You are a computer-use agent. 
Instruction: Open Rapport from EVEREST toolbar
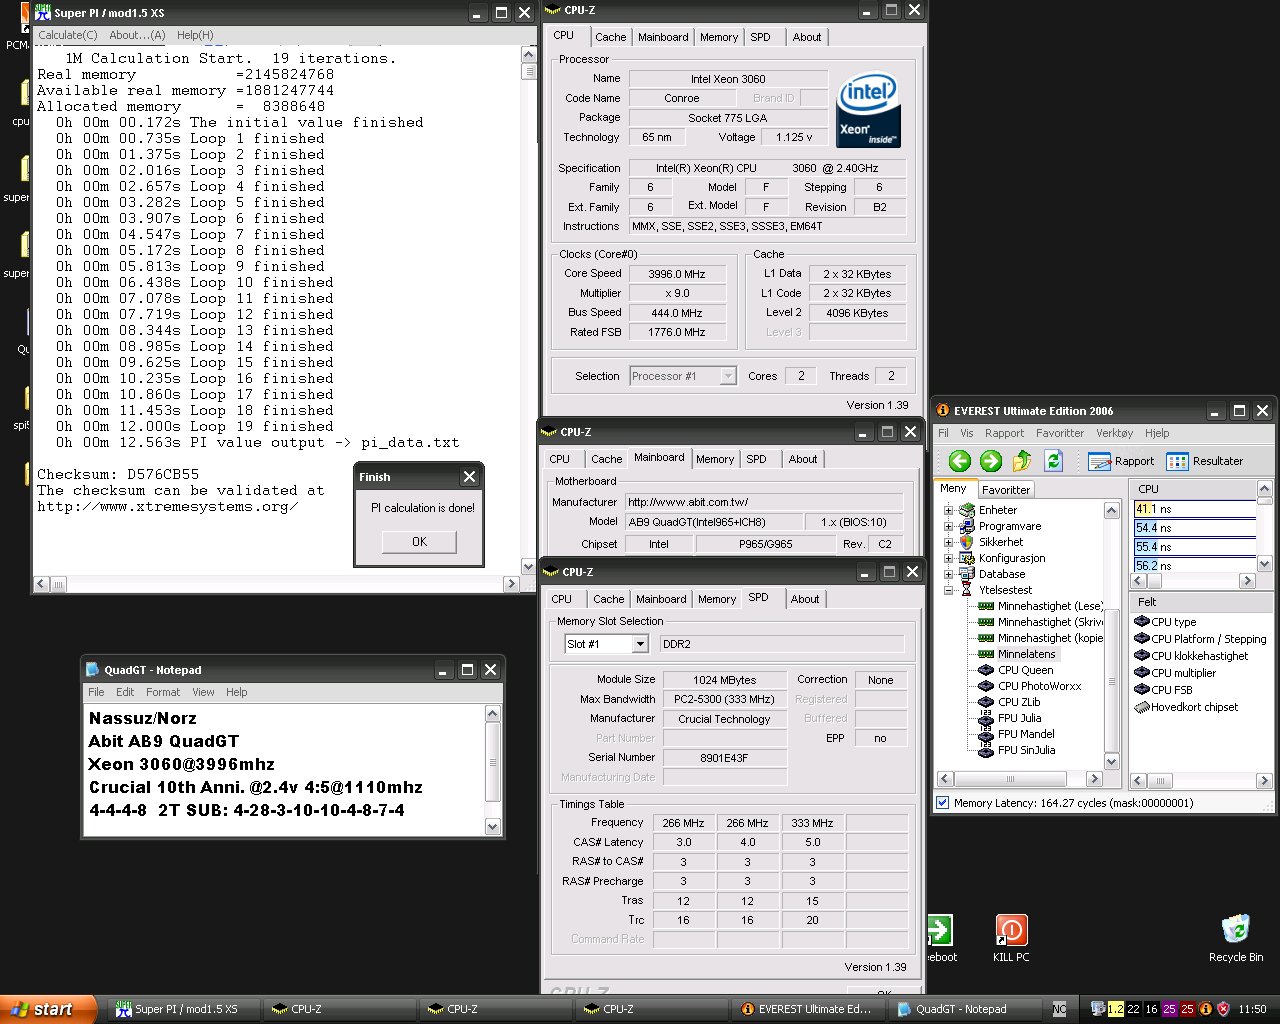1121,461
